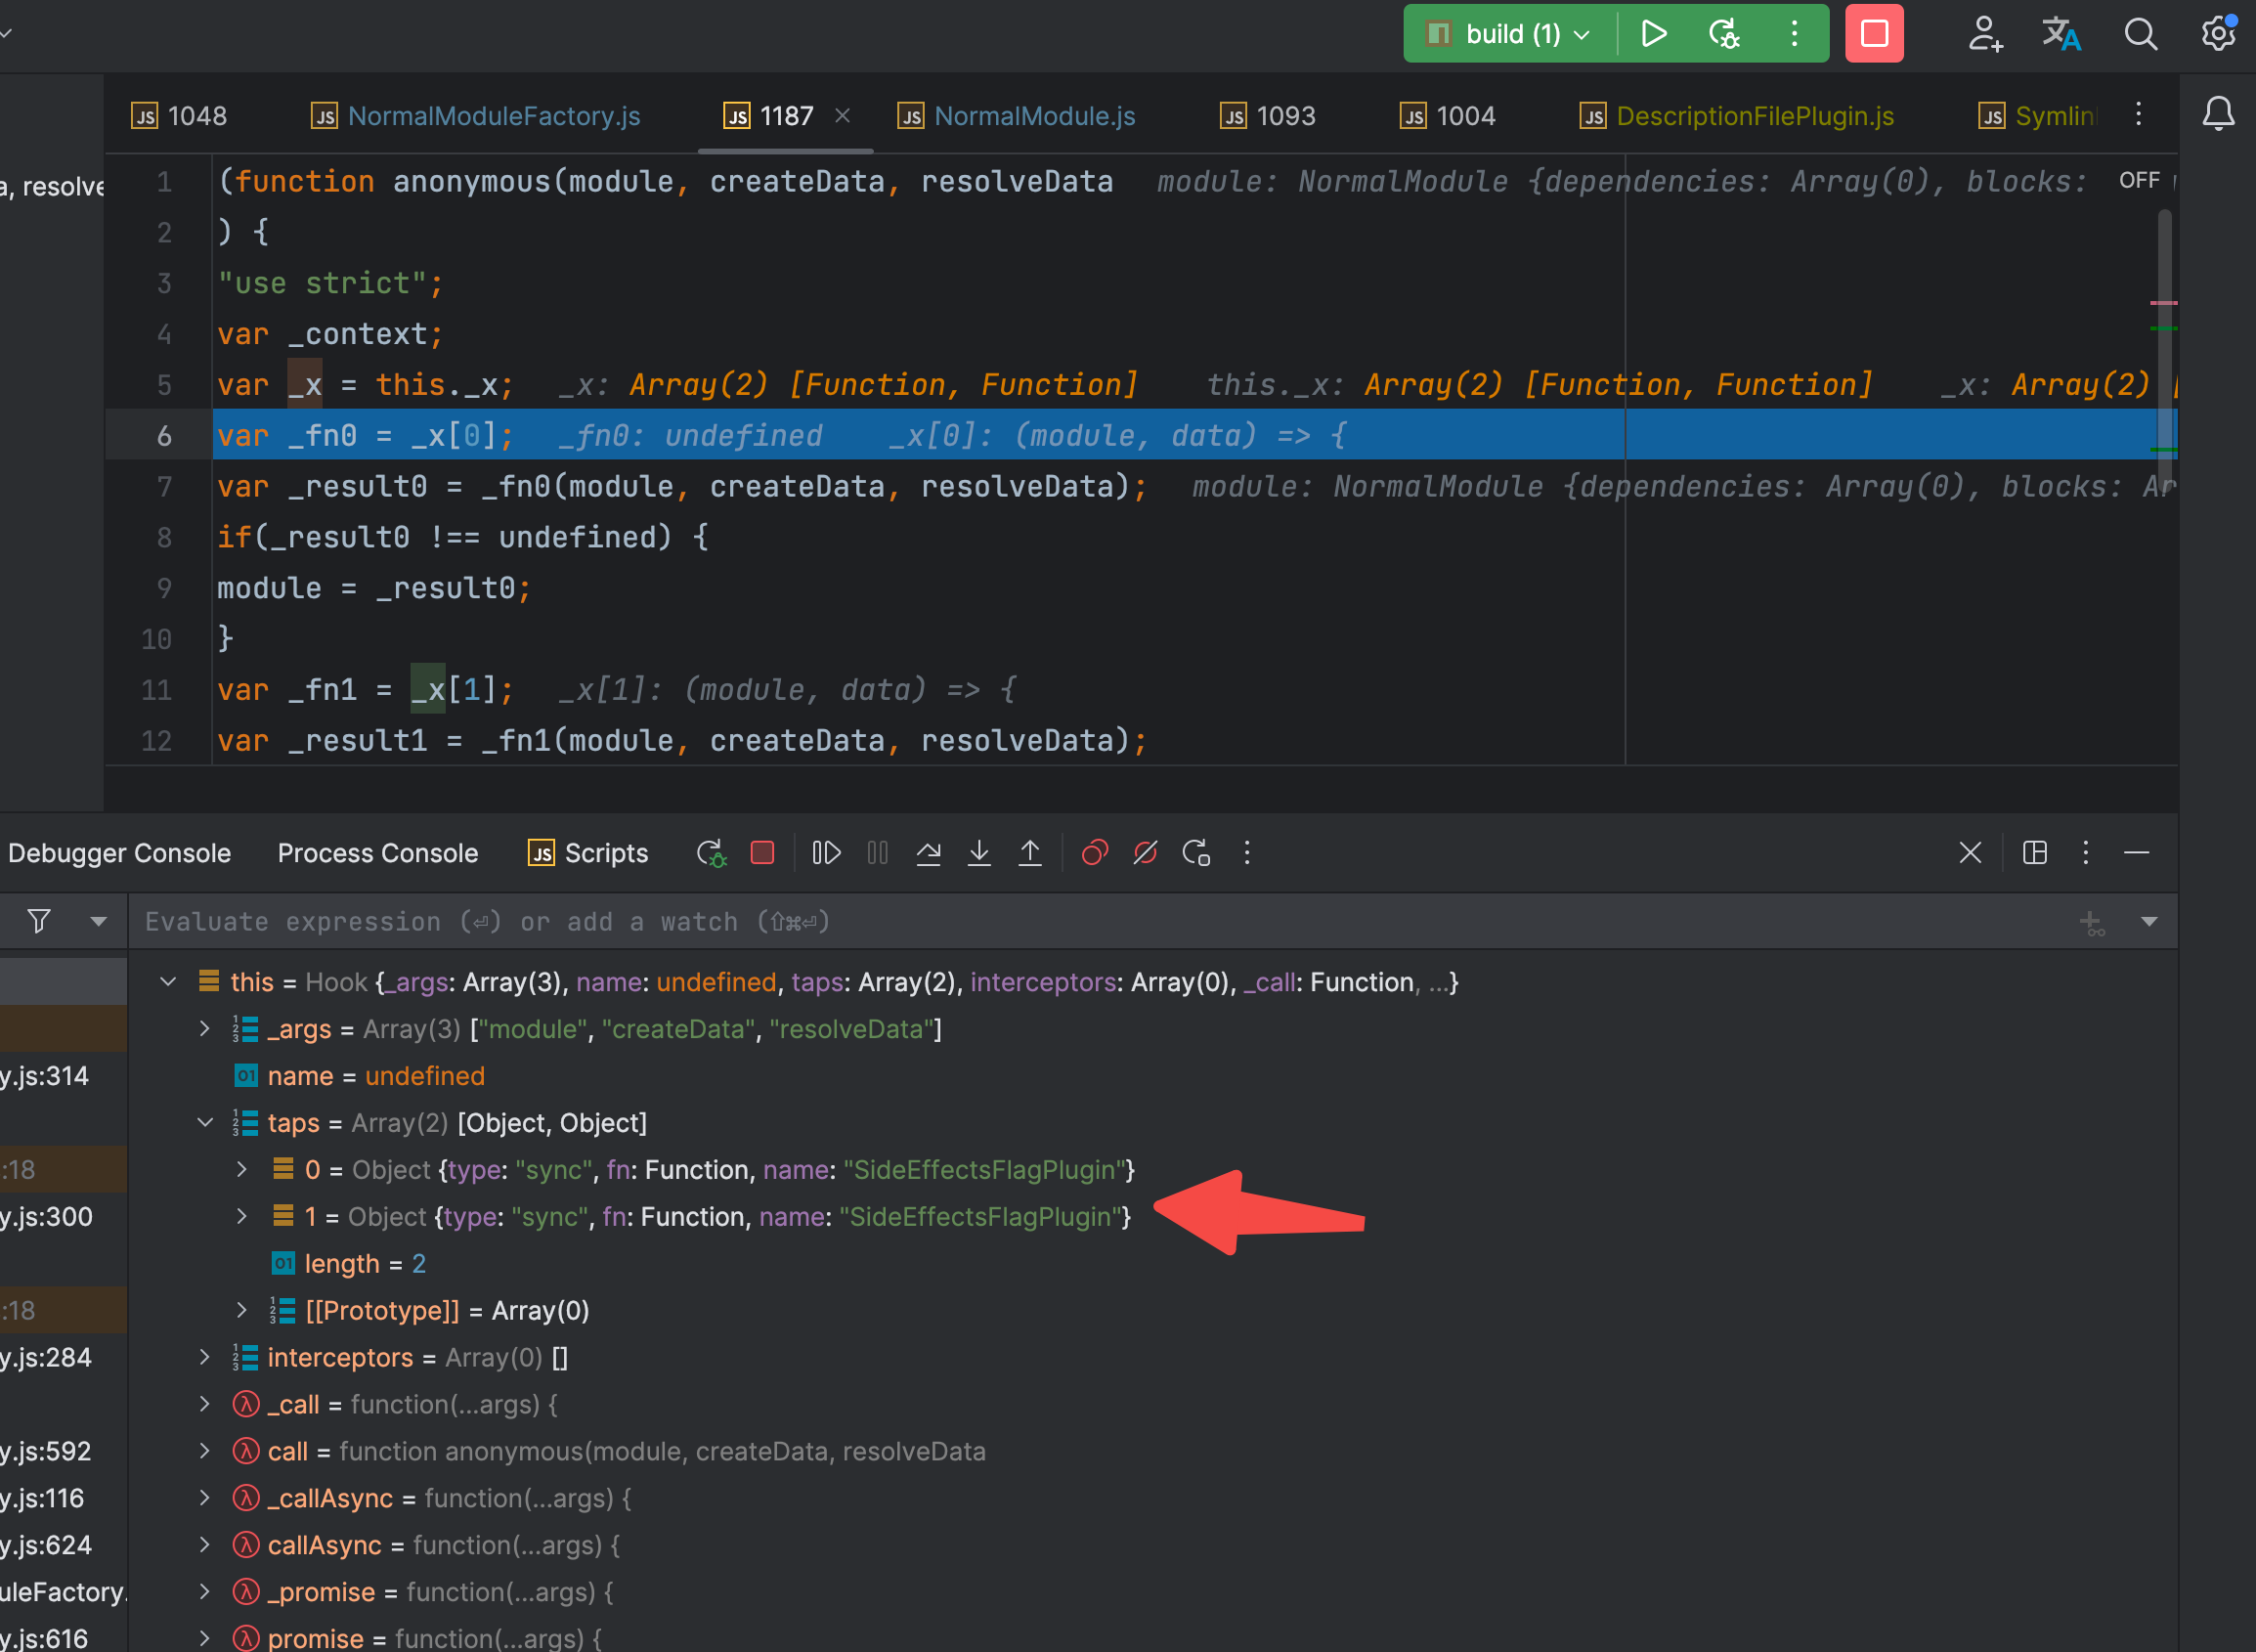
Task: Click the Step Out arrow icon
Action: pos(1030,853)
